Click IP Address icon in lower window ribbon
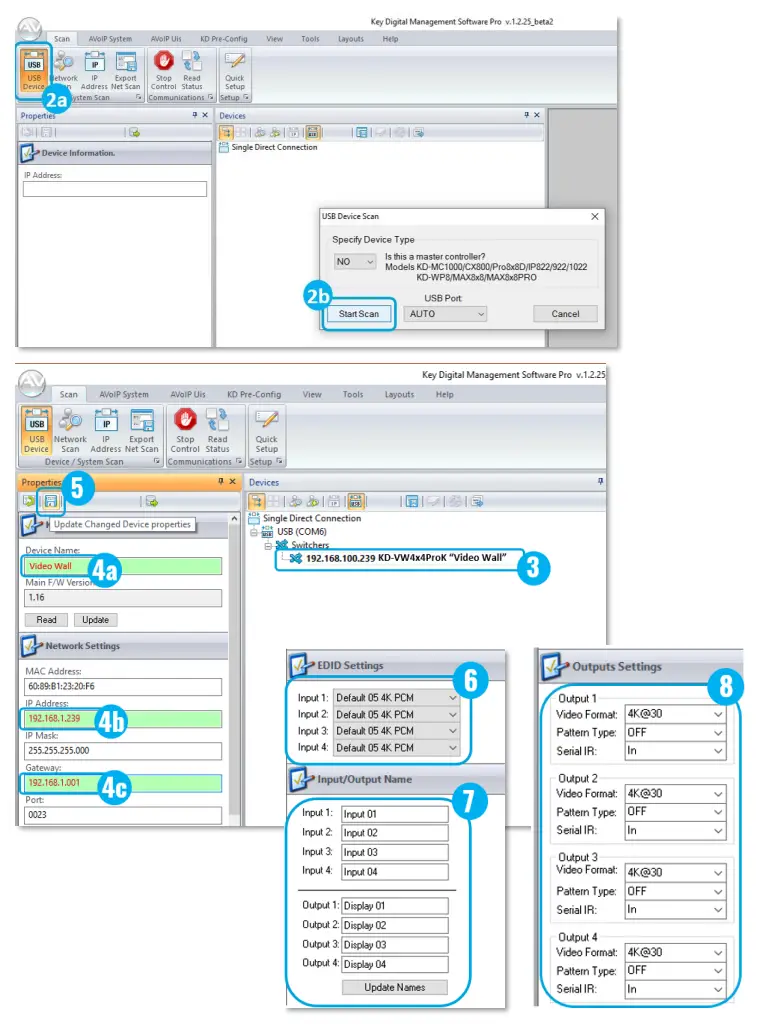765x1025 pixels. coord(106,430)
